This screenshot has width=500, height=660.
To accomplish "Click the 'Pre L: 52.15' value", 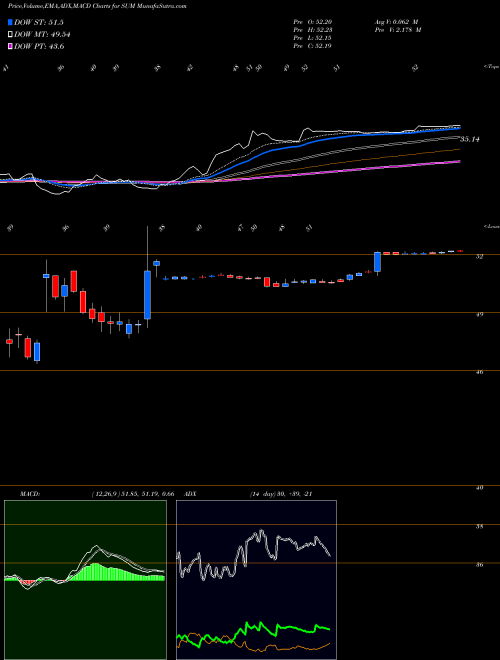I will coord(313,38).
